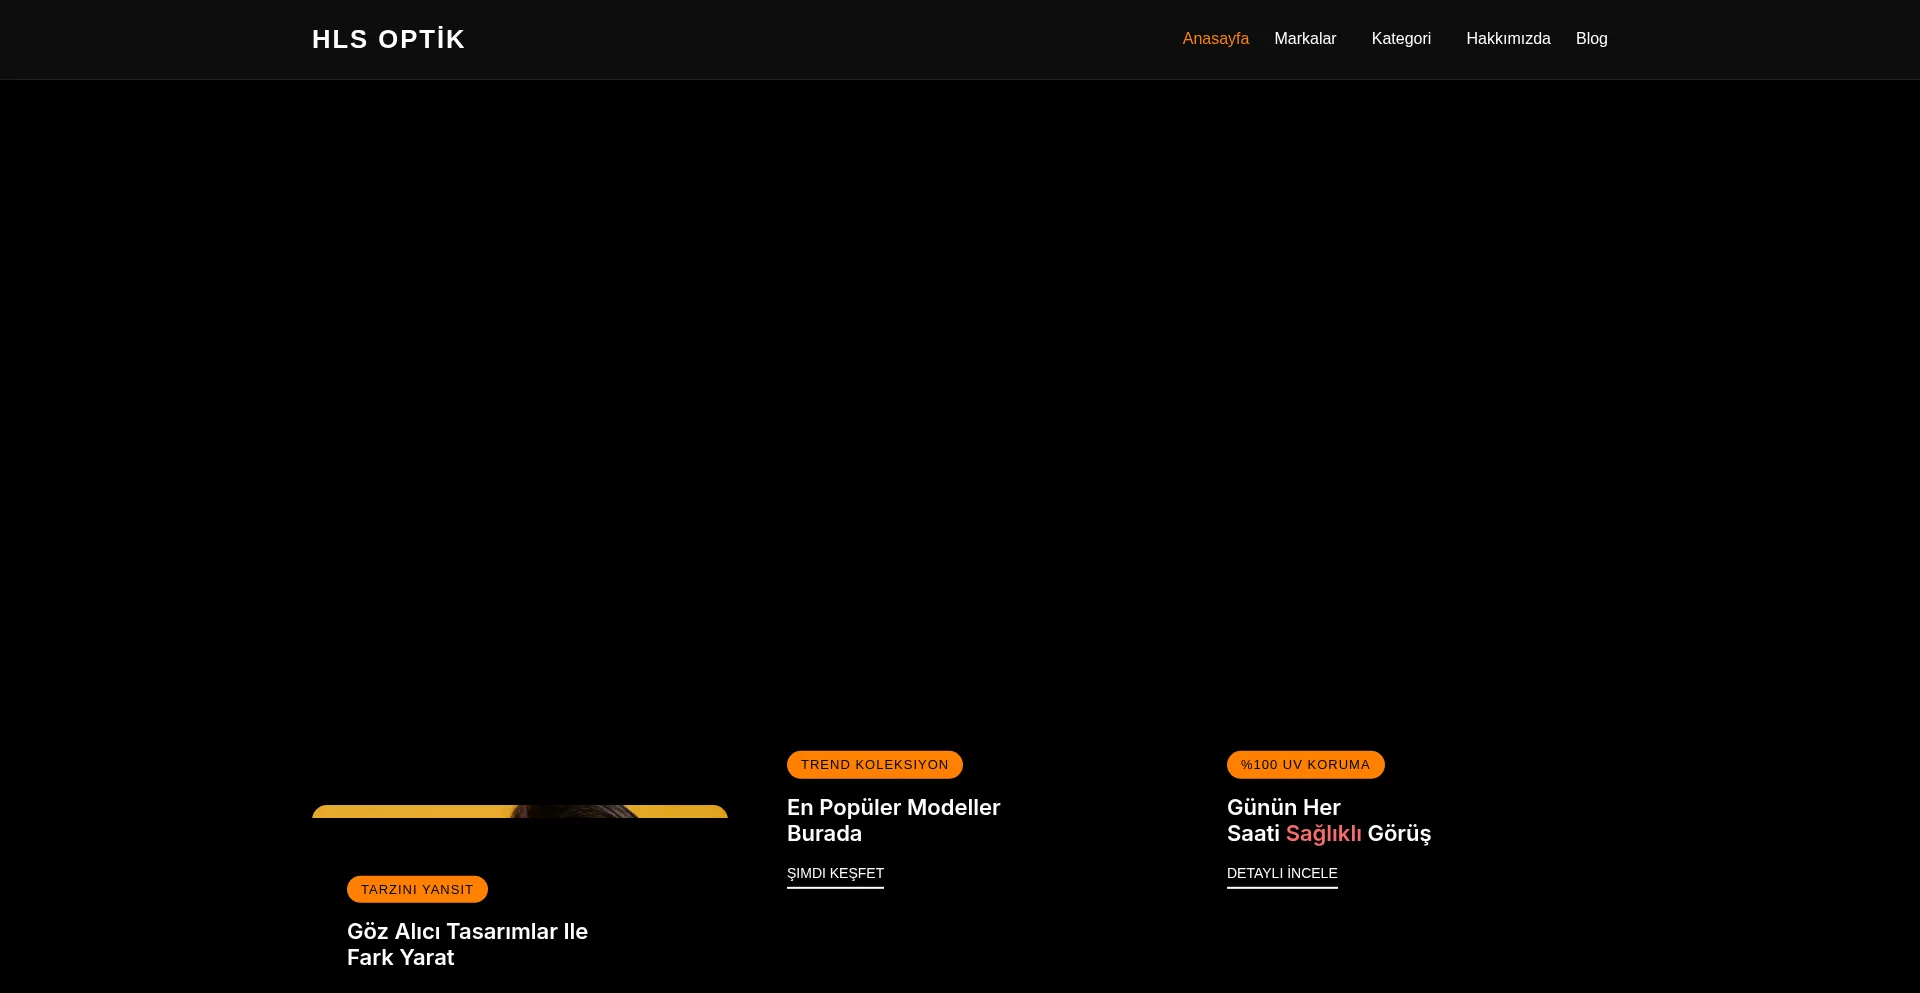
Task: Click the "En Popüler Modeller" title line
Action: click(893, 807)
